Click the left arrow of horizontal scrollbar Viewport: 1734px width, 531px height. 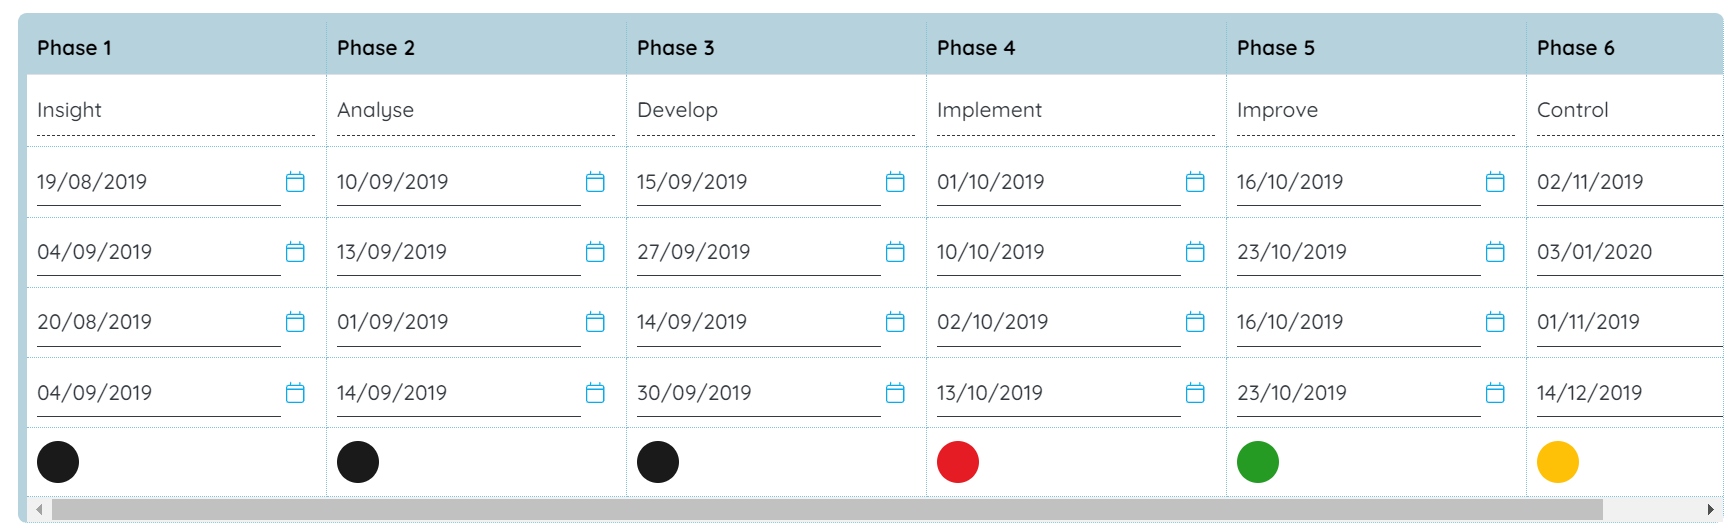click(39, 510)
